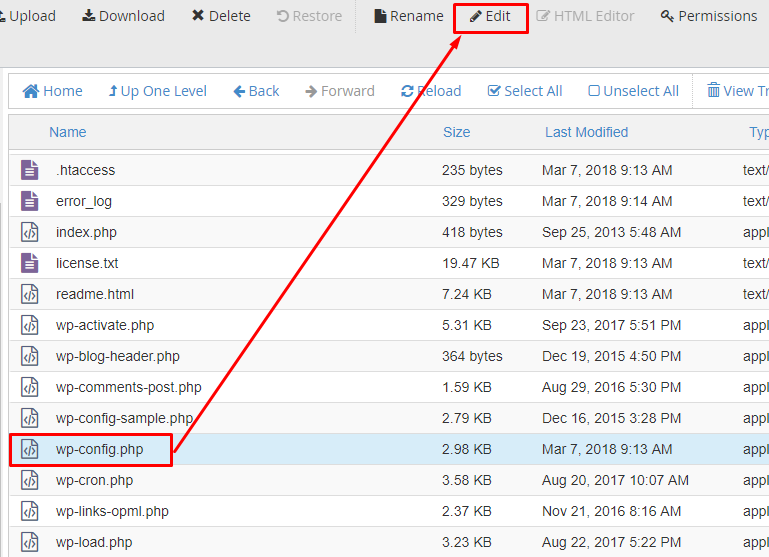Viewport: 769px width, 557px height.
Task: Click the Nov 21, 2016 8:16 AM date
Action: [x=612, y=511]
